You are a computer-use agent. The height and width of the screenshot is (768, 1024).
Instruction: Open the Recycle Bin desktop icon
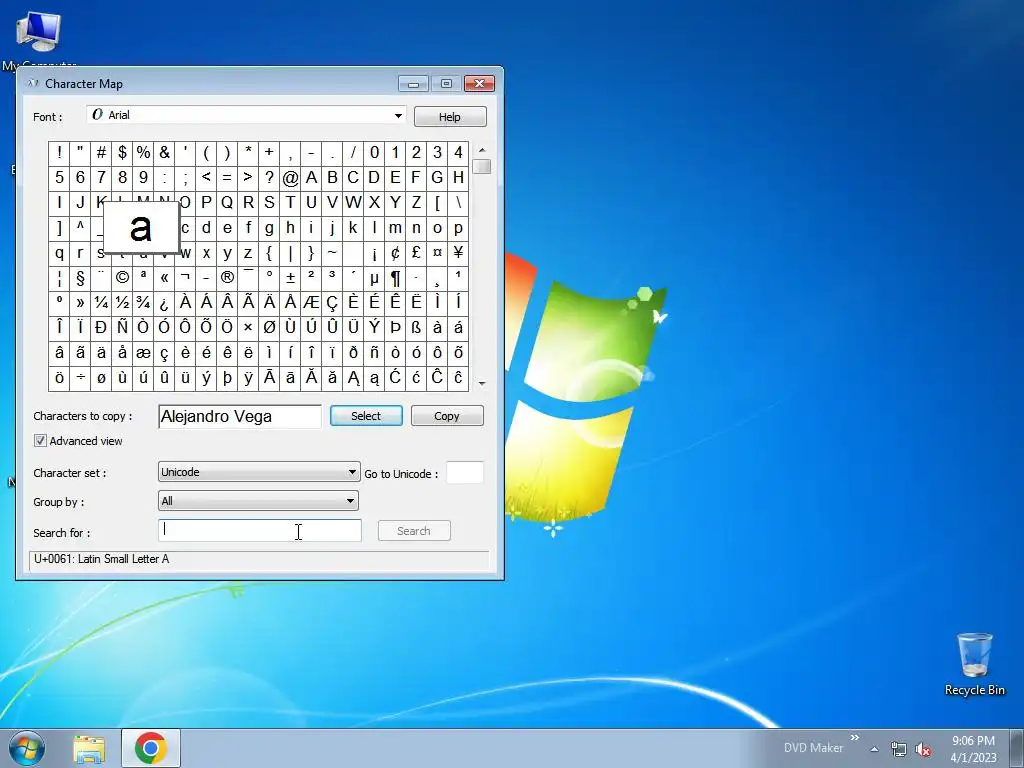pyautogui.click(x=974, y=665)
